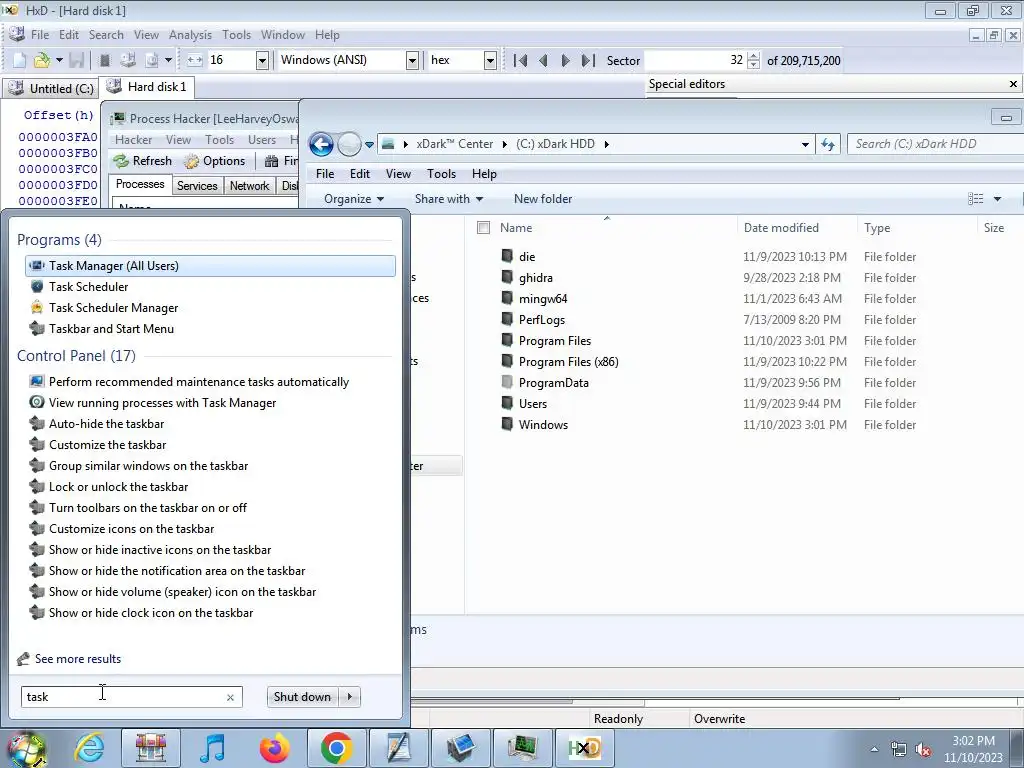Switch to Process Hacker Network tab
The image size is (1024, 768).
coord(249,185)
